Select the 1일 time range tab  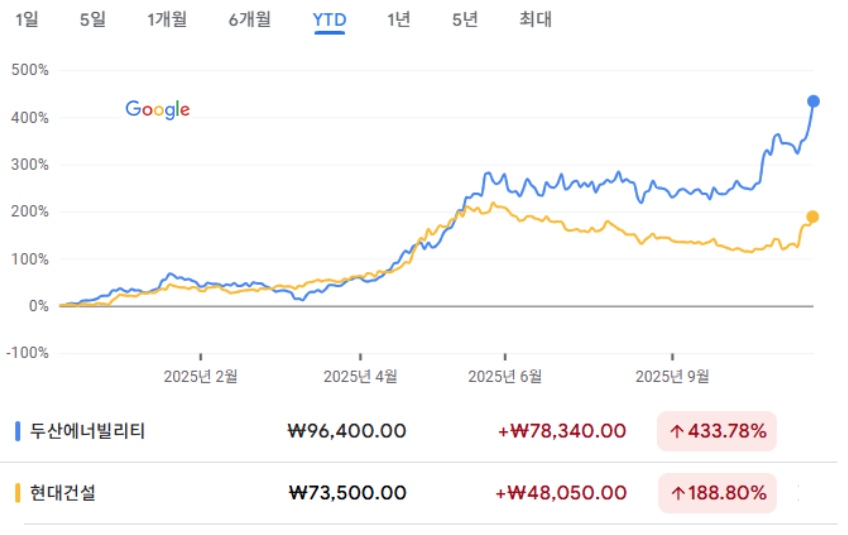(27, 19)
